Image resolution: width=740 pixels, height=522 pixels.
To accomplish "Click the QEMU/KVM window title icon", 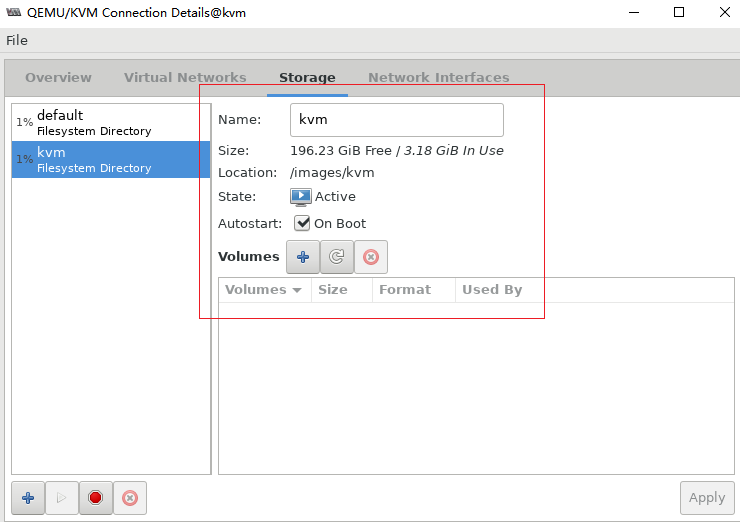I will [13, 12].
